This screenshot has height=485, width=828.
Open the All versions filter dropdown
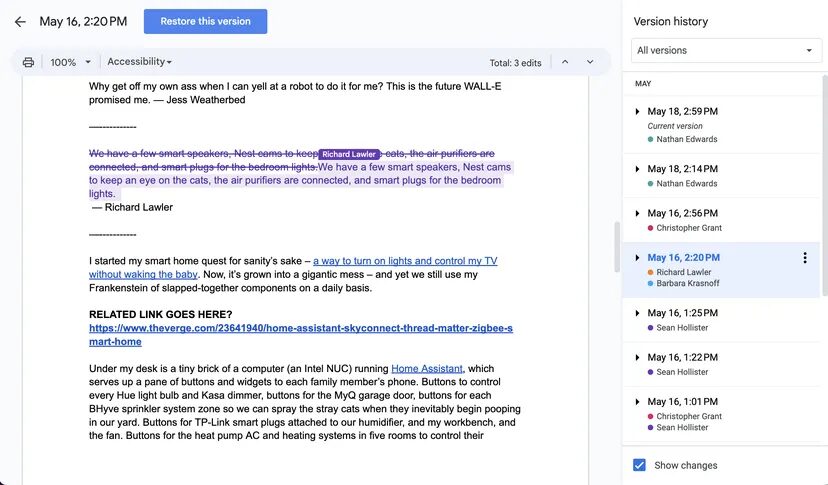725,50
